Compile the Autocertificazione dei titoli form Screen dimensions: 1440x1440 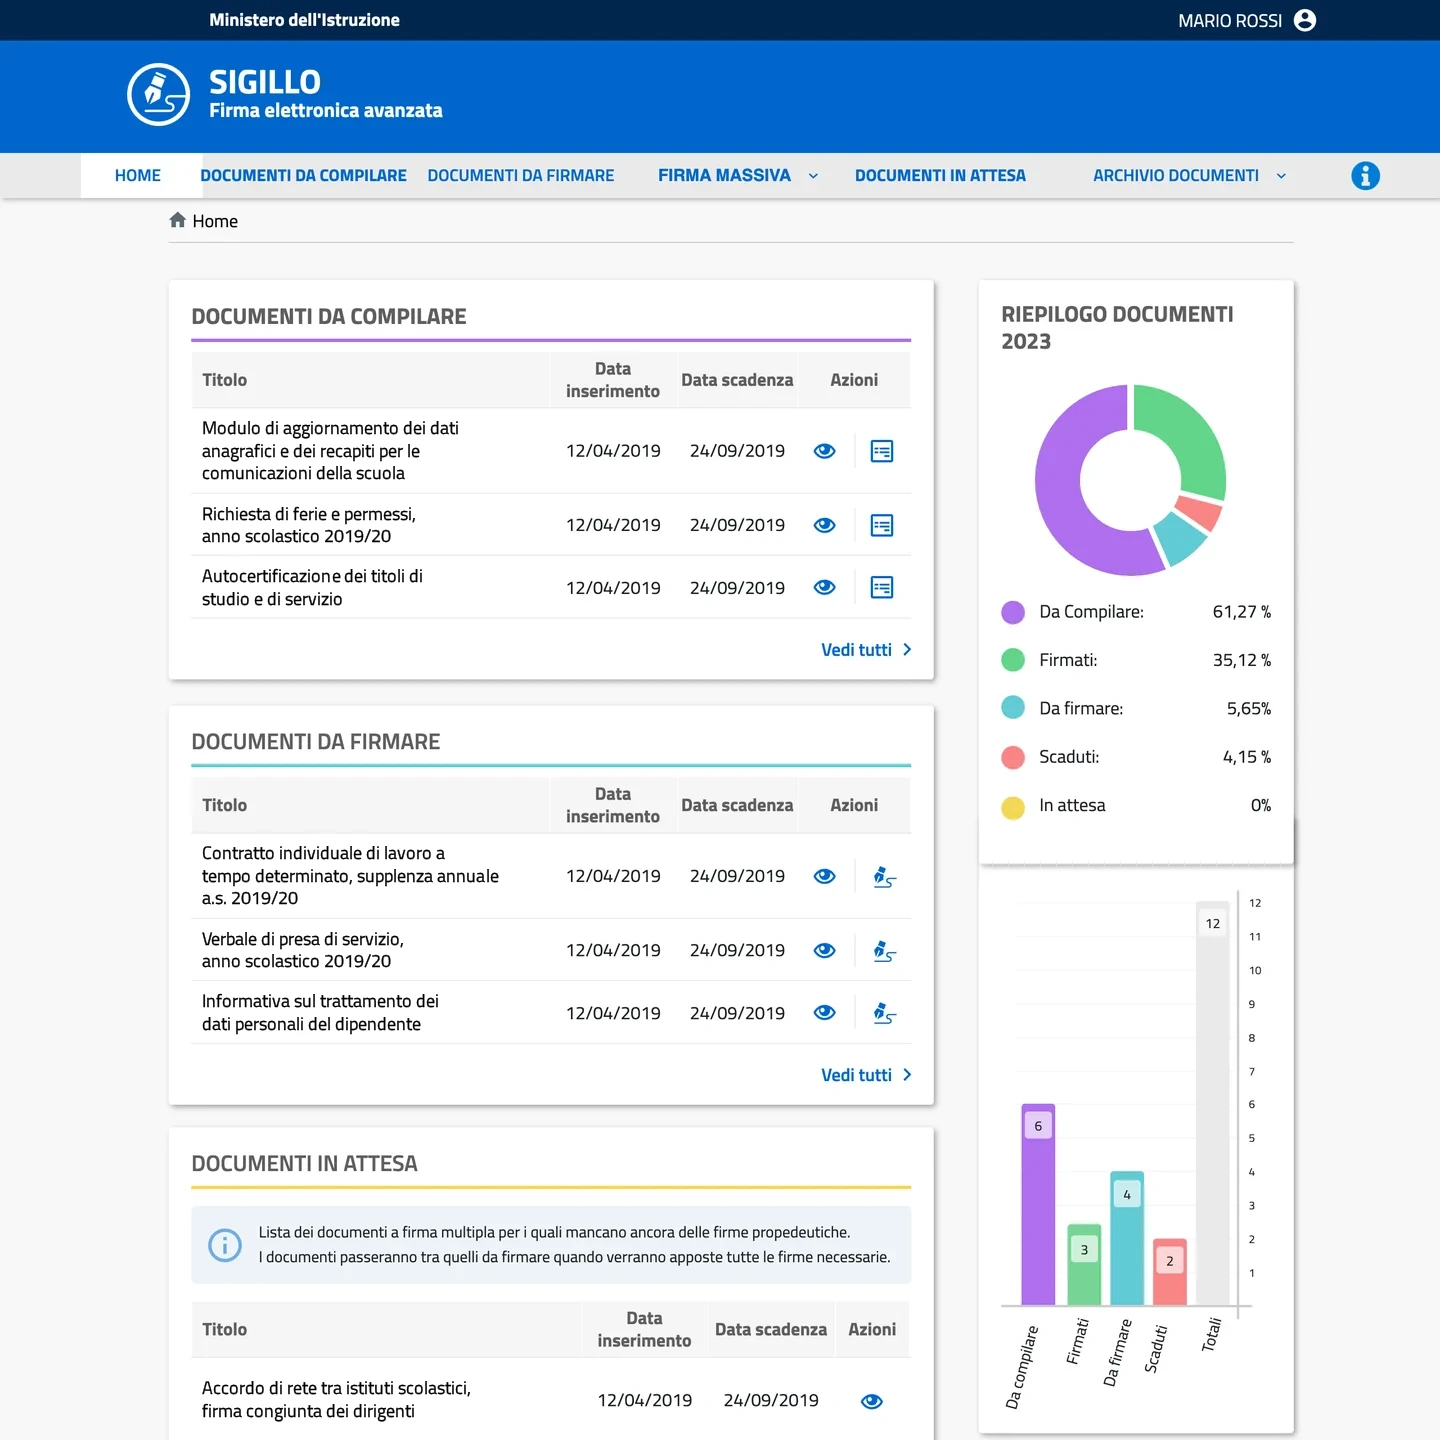882,588
